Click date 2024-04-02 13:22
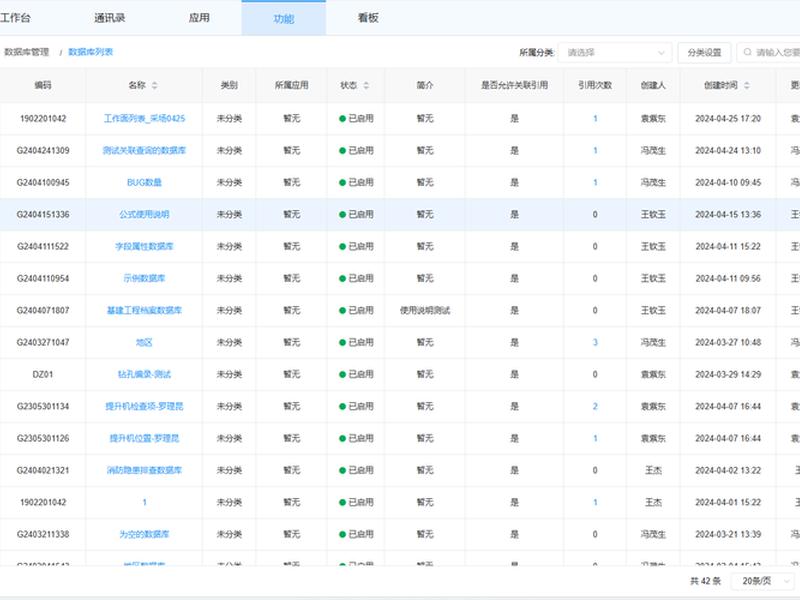Viewport: 800px width, 600px height. 728,470
